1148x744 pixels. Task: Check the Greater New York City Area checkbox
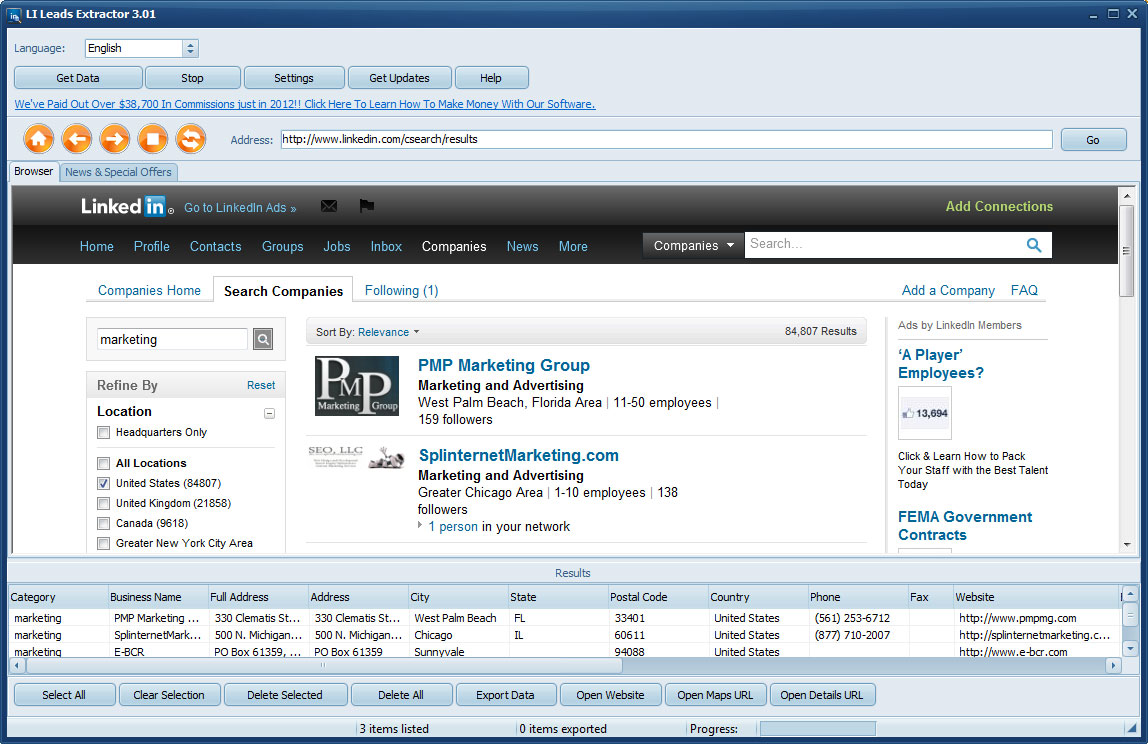pyautogui.click(x=104, y=543)
